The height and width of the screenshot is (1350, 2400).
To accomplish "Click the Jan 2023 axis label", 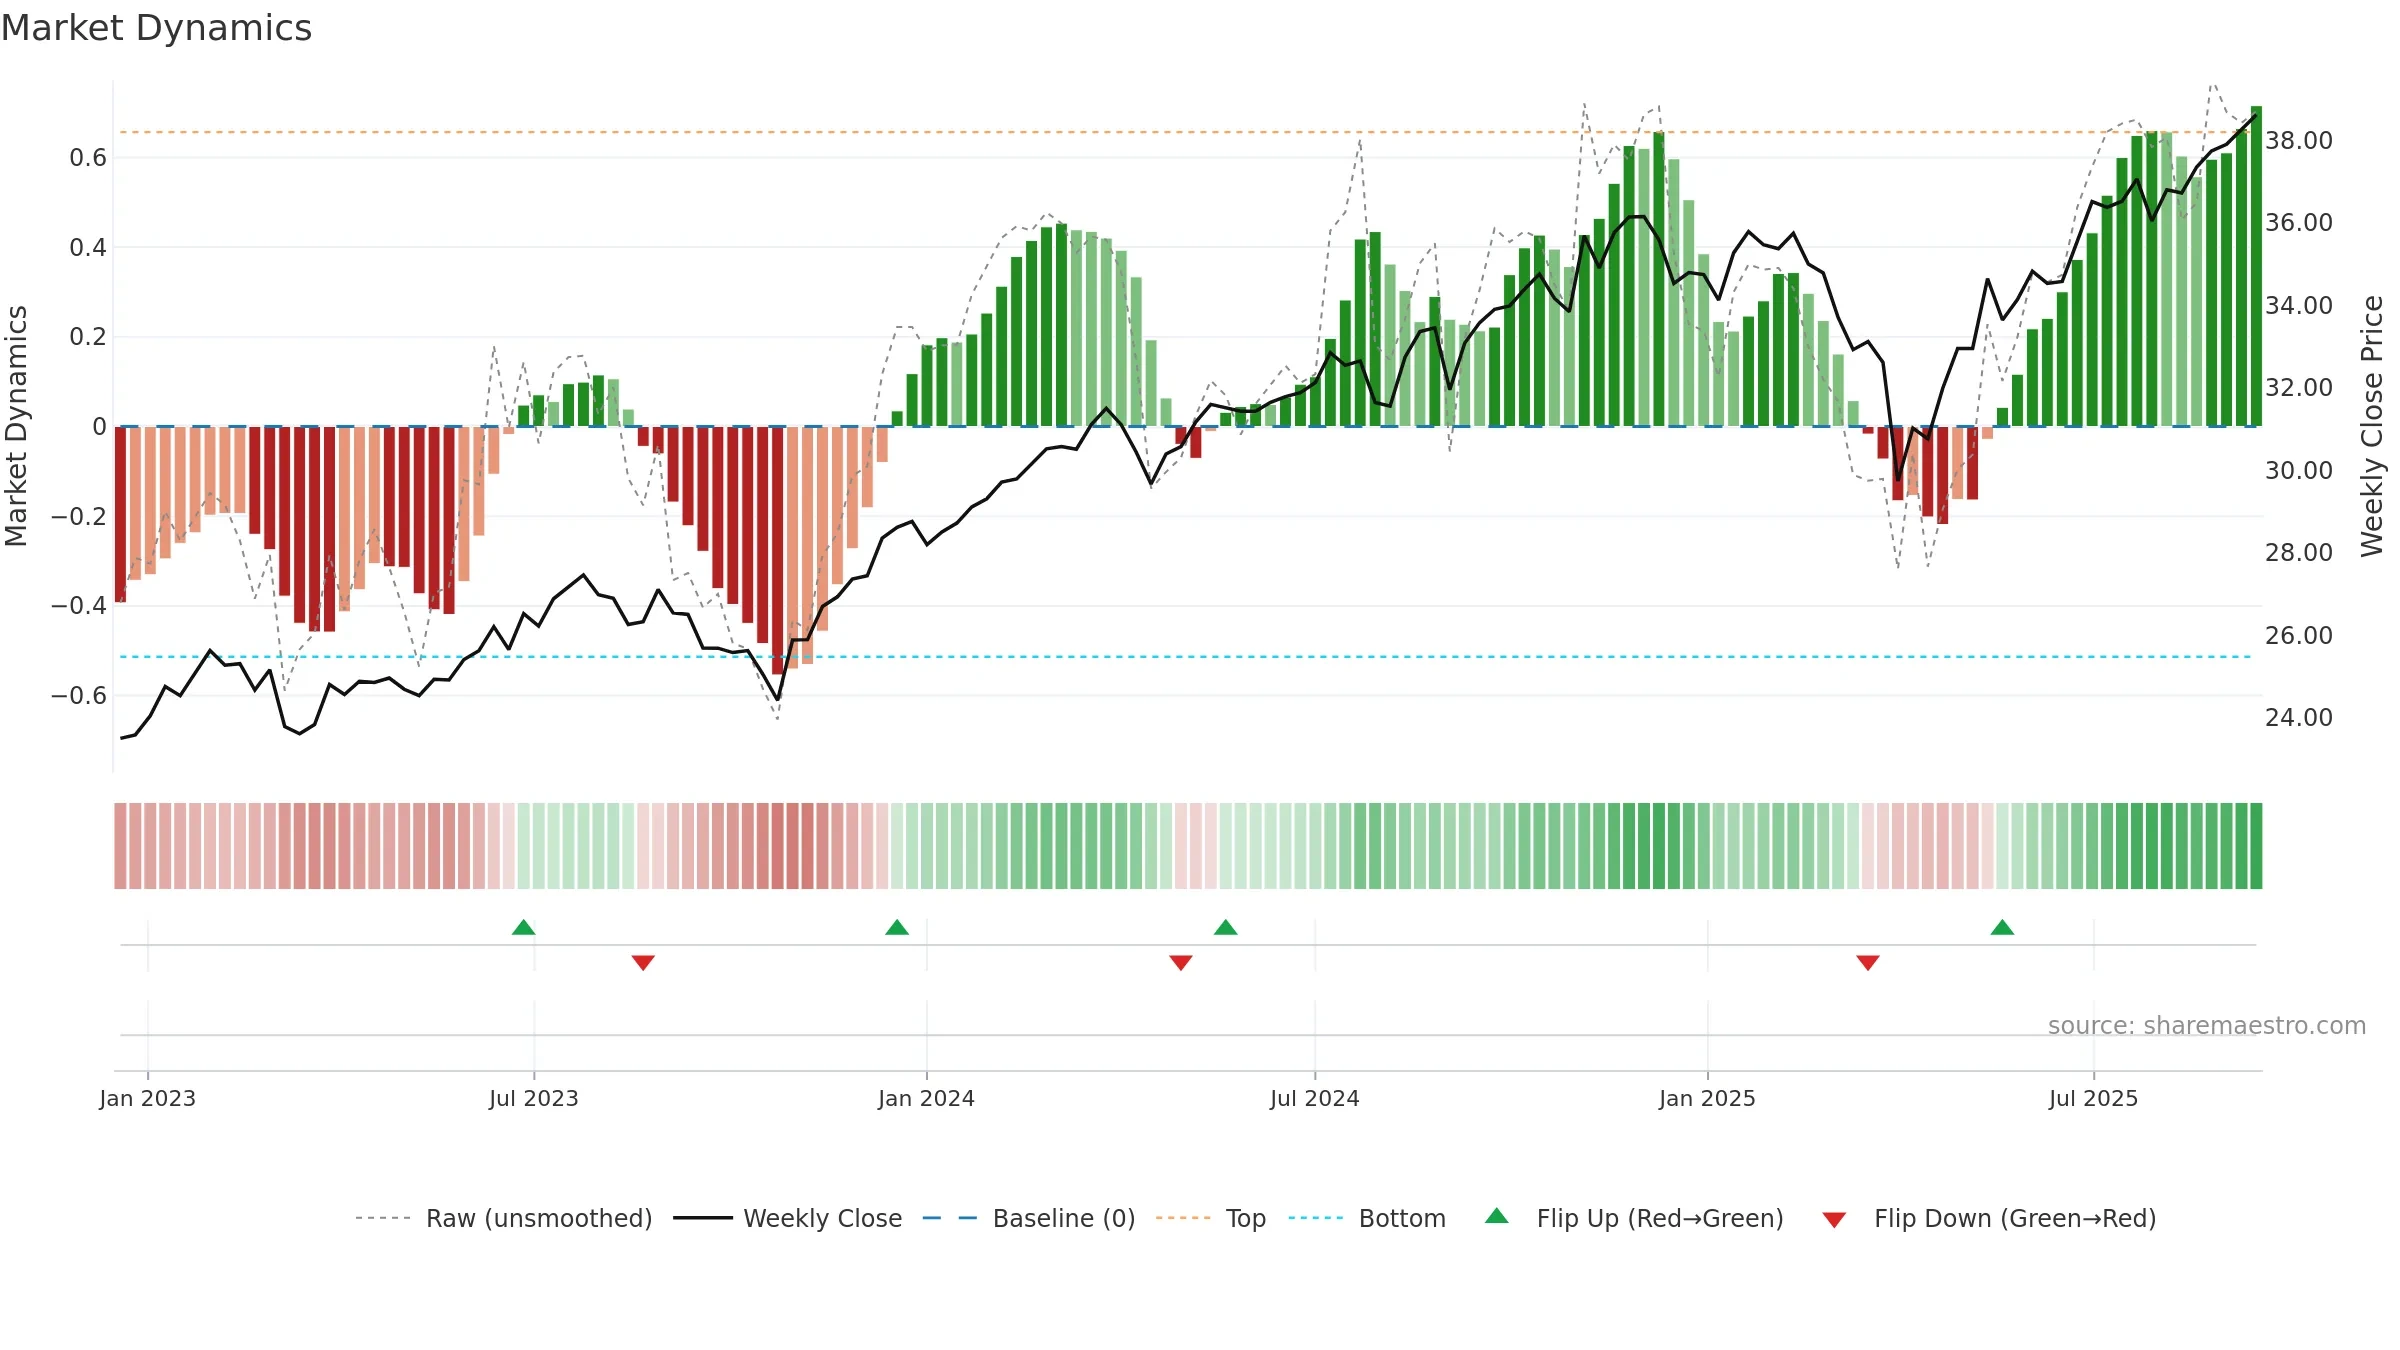I will point(148,1098).
